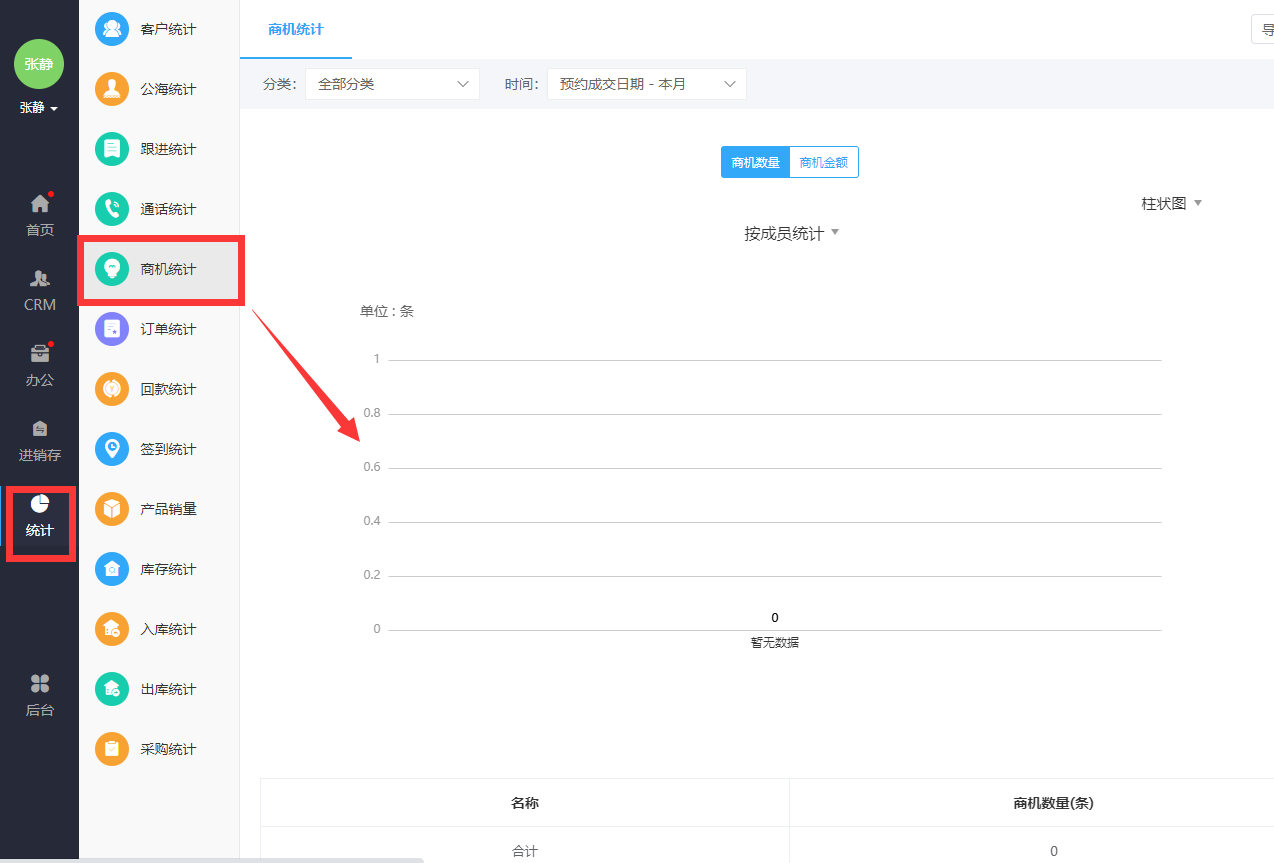
Task: Click the 单位：条 unit label
Action: (x=387, y=311)
